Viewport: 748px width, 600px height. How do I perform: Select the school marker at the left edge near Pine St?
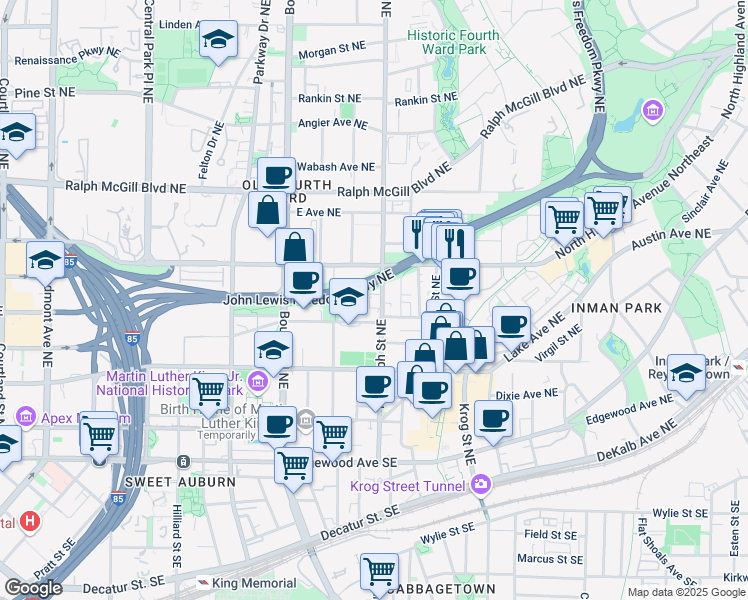(x=17, y=133)
